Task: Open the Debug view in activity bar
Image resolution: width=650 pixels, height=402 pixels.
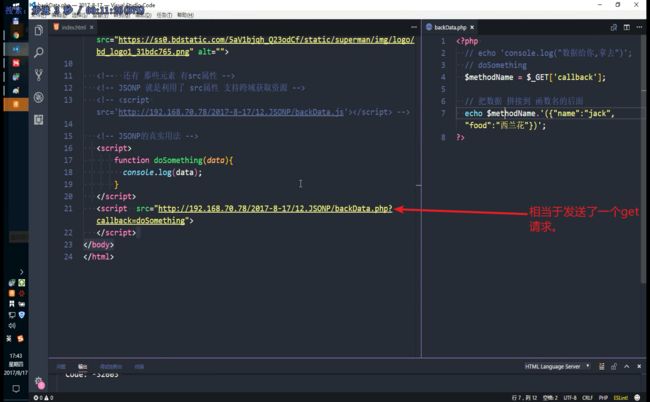Action: 39,97
